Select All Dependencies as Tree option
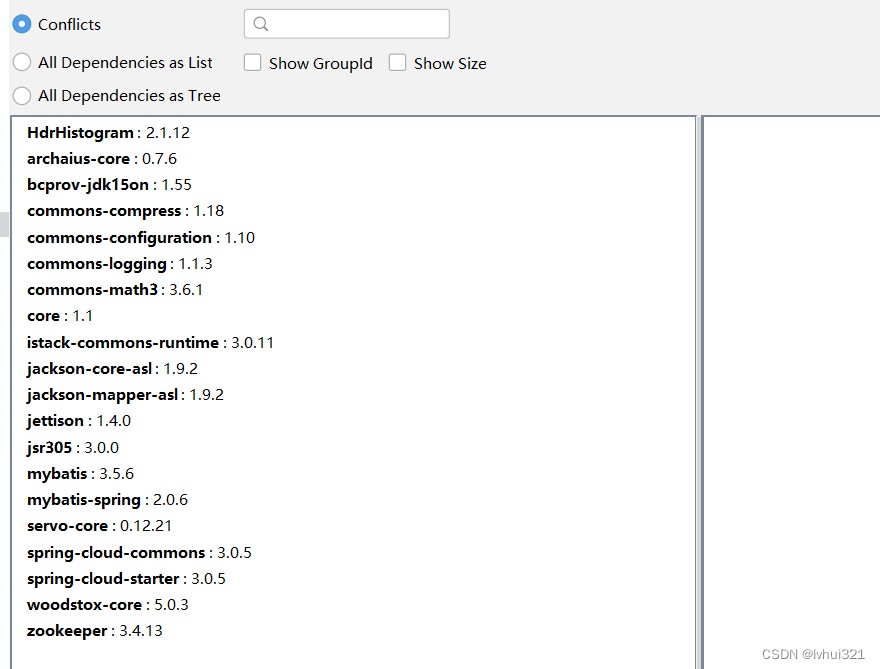Image resolution: width=880 pixels, height=669 pixels. tap(22, 95)
